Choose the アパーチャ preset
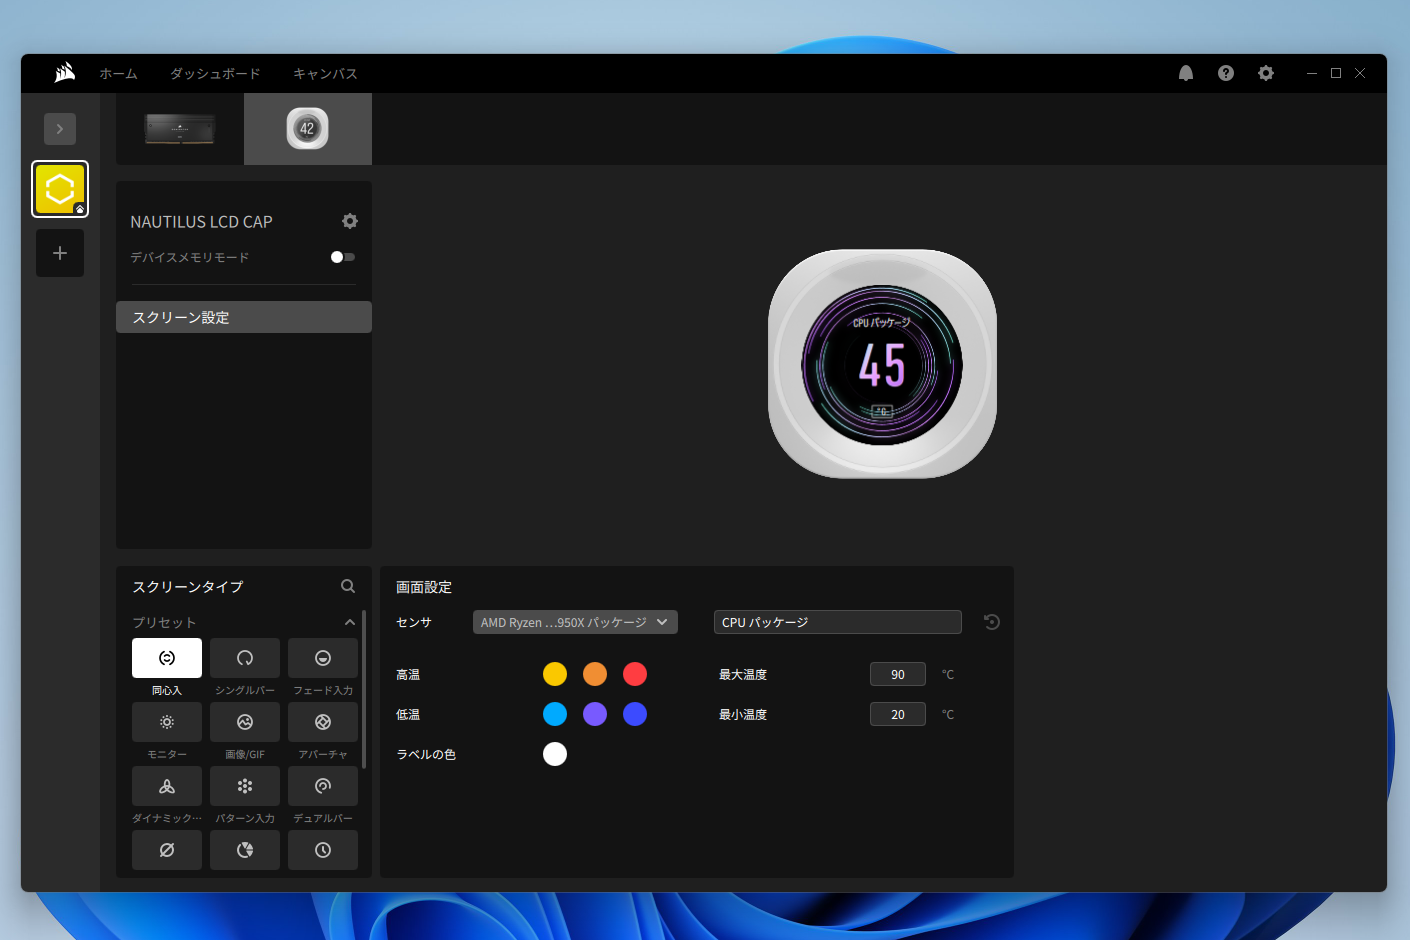 pyautogui.click(x=323, y=722)
